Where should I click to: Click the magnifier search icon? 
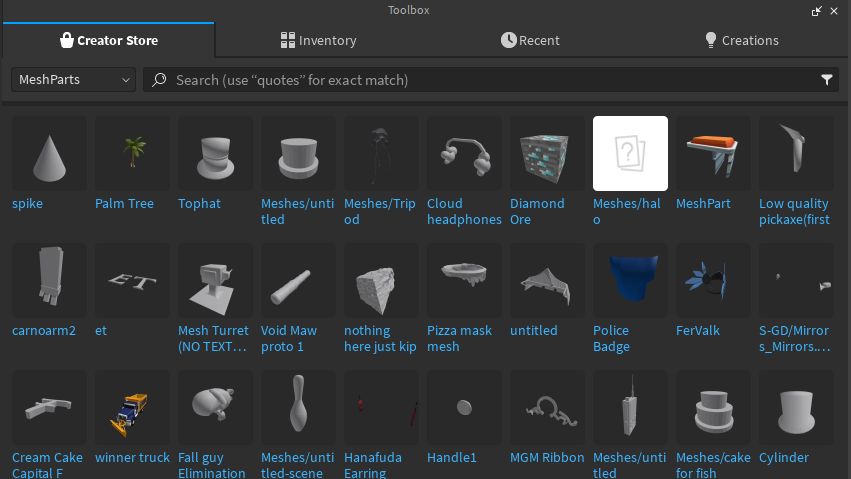(159, 80)
